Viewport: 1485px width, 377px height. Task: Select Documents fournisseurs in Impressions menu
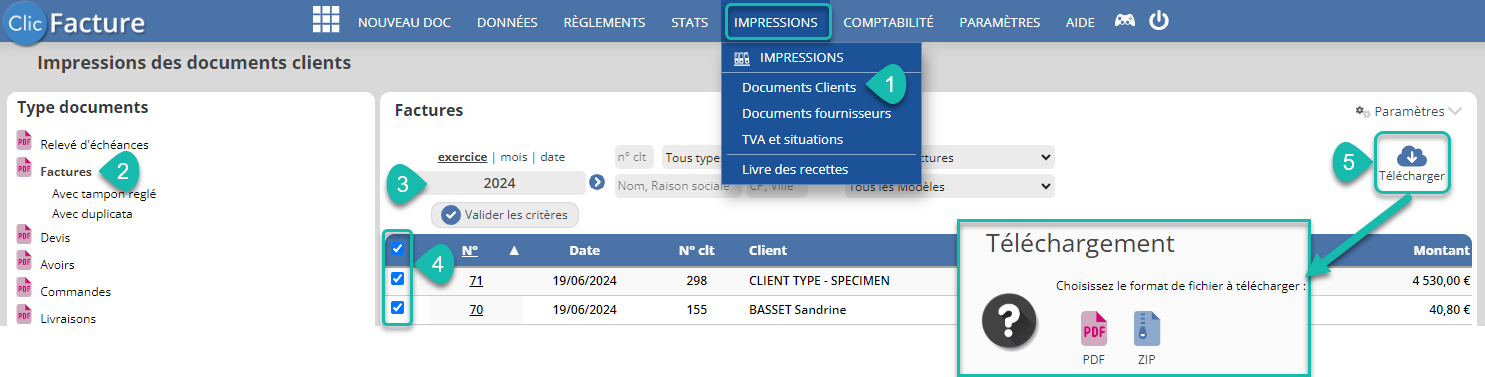[x=816, y=113]
